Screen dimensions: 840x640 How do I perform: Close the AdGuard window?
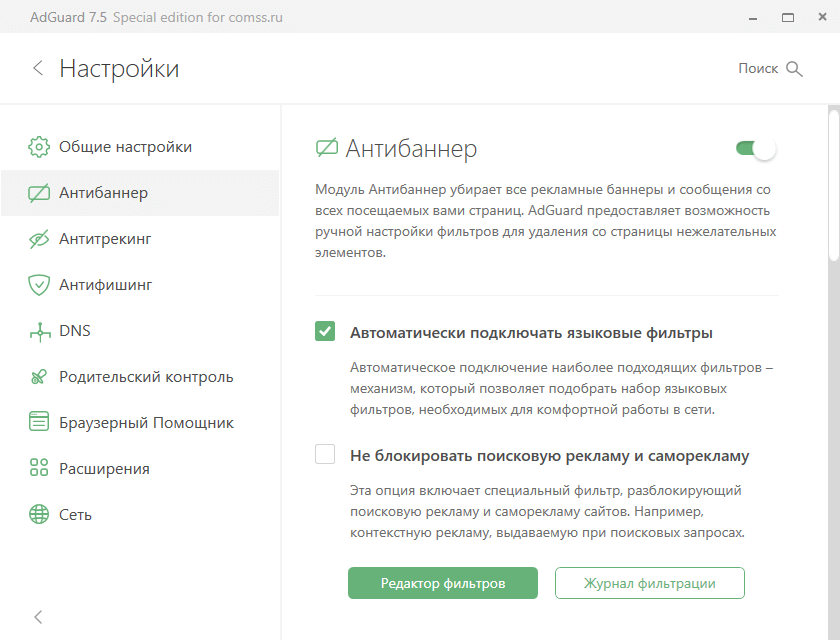pyautogui.click(x=822, y=17)
